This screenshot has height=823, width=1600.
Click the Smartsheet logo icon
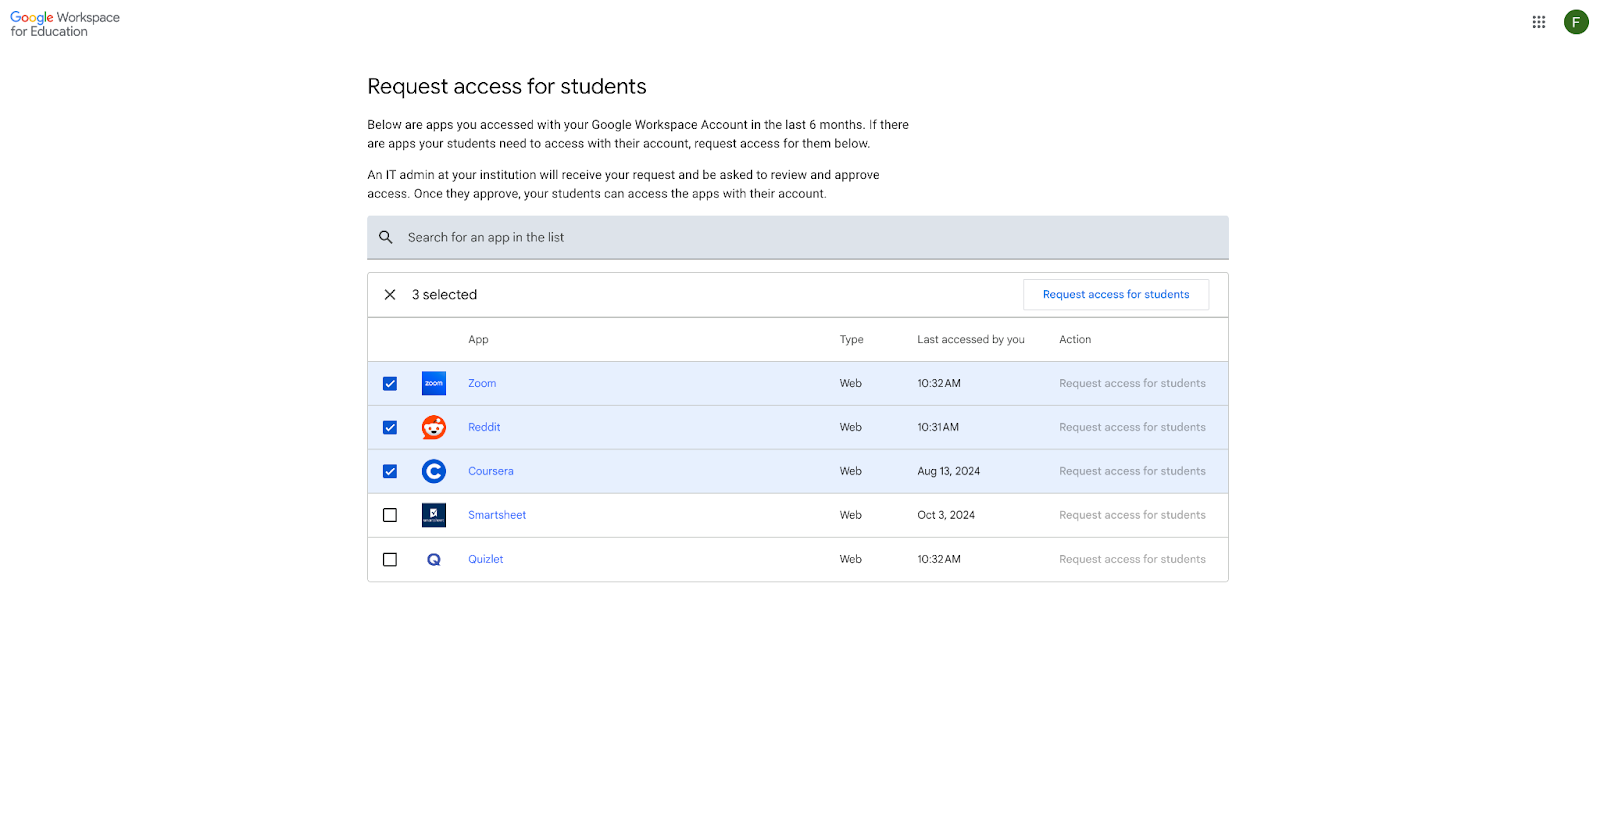click(434, 515)
